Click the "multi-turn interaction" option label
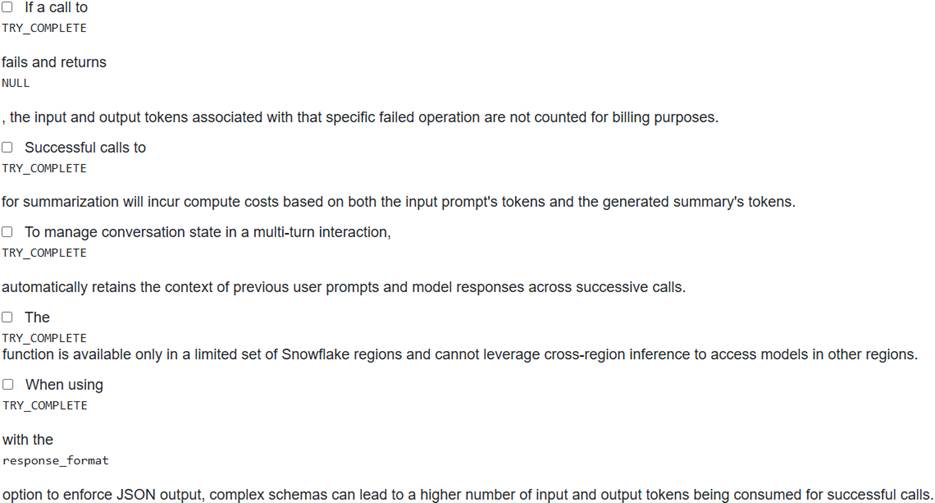 [x=207, y=232]
